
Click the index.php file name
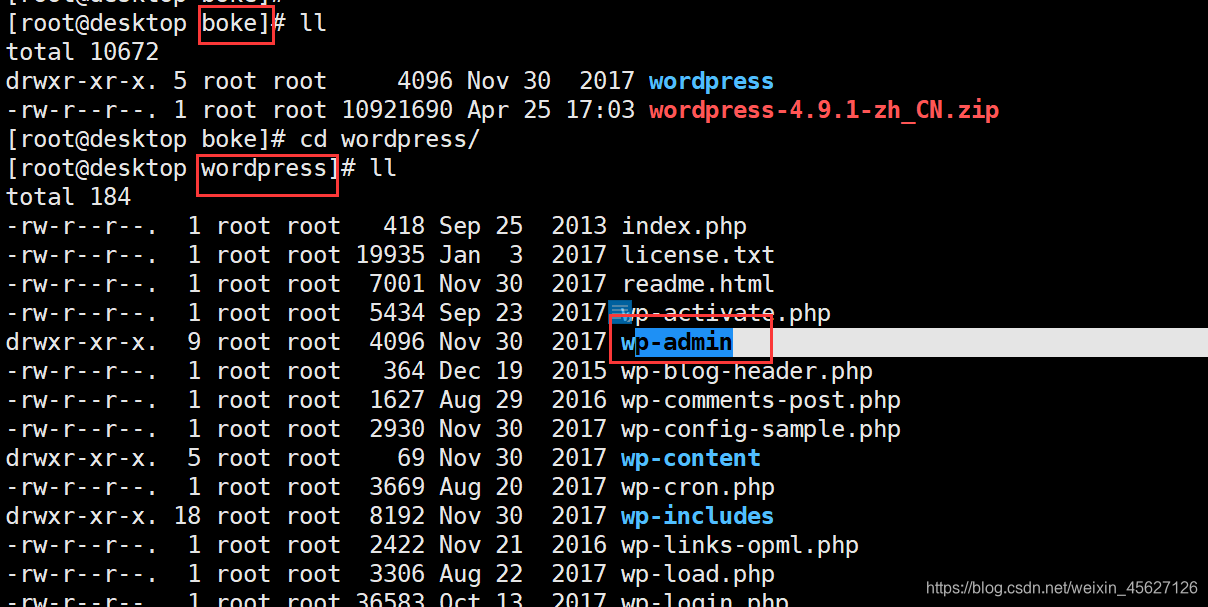(684, 227)
